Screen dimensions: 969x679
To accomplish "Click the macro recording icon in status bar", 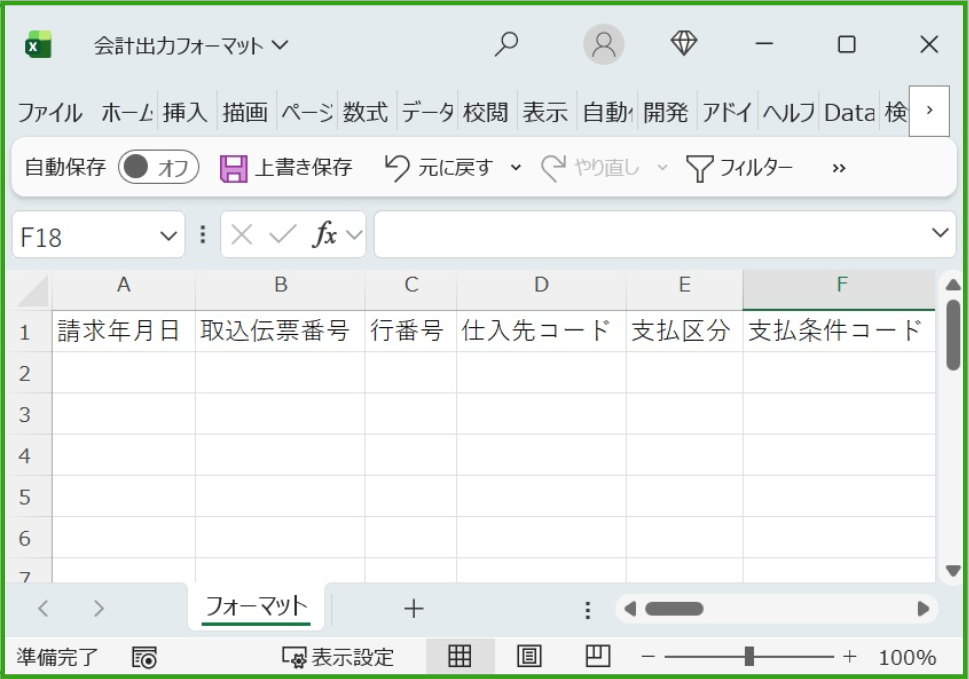I will click(146, 657).
